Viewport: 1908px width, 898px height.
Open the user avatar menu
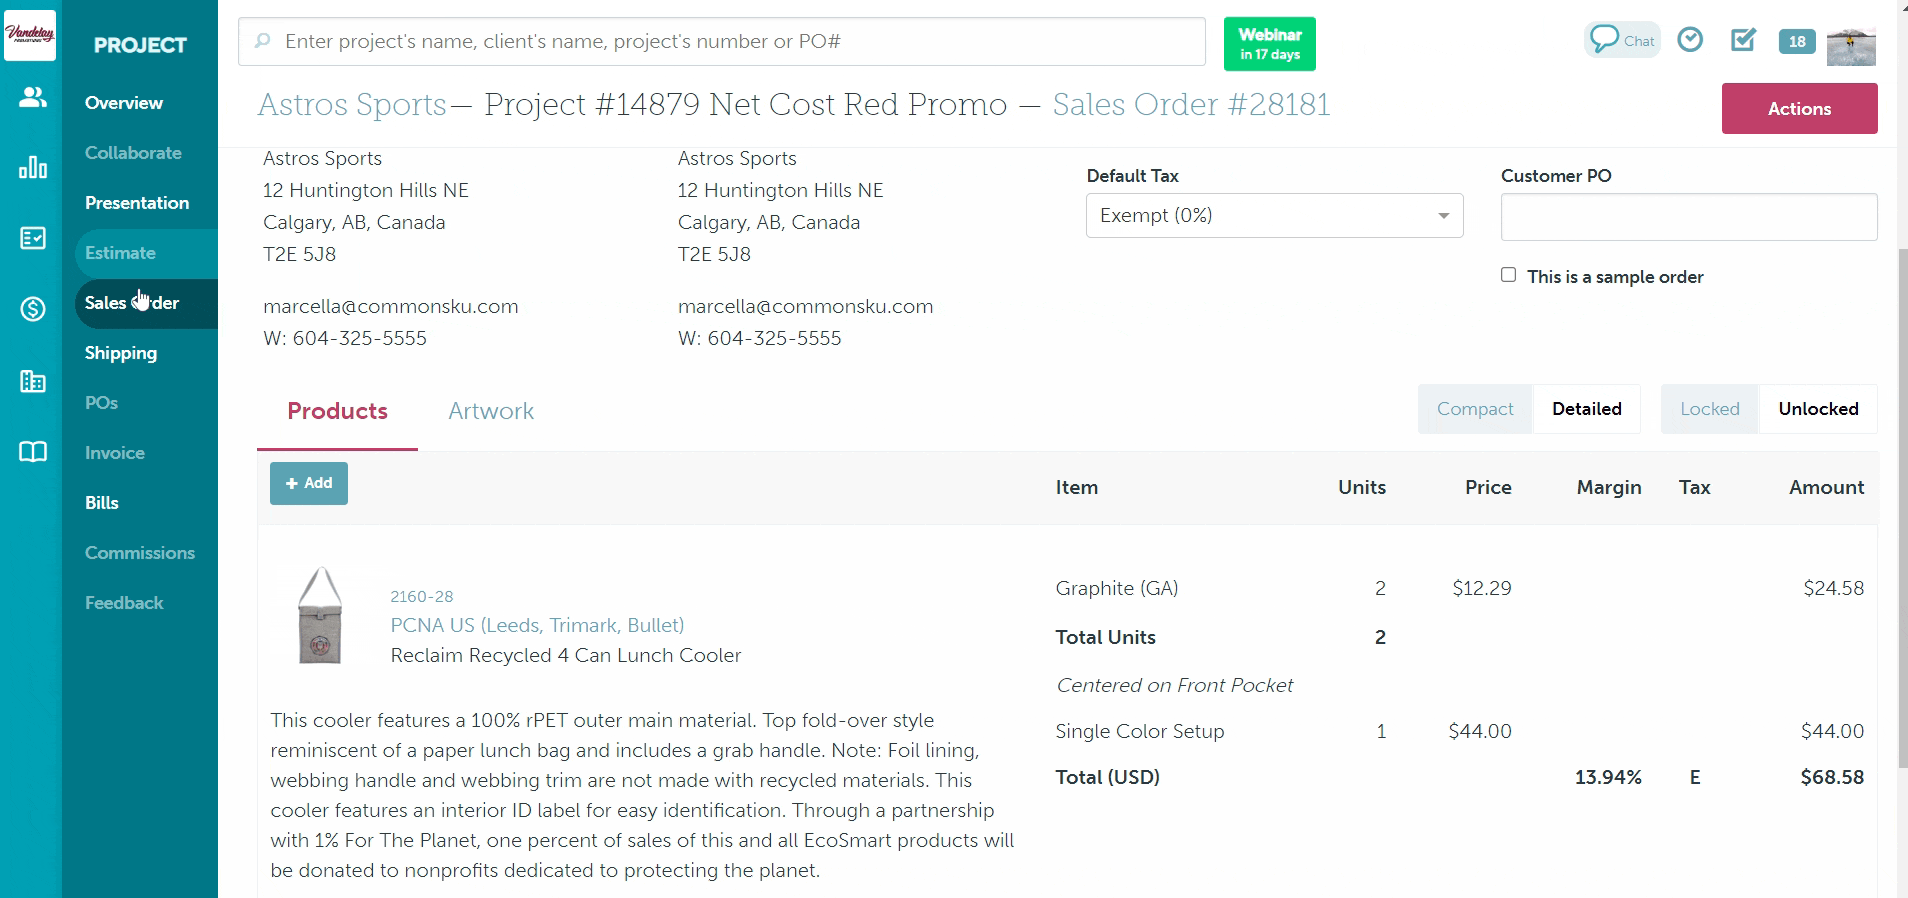(x=1850, y=46)
